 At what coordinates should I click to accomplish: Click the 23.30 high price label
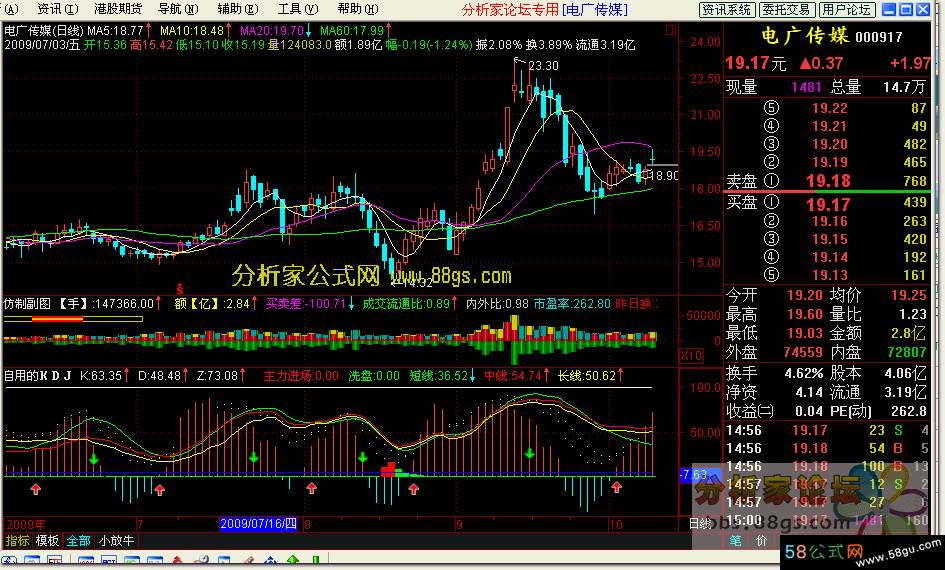coord(543,66)
